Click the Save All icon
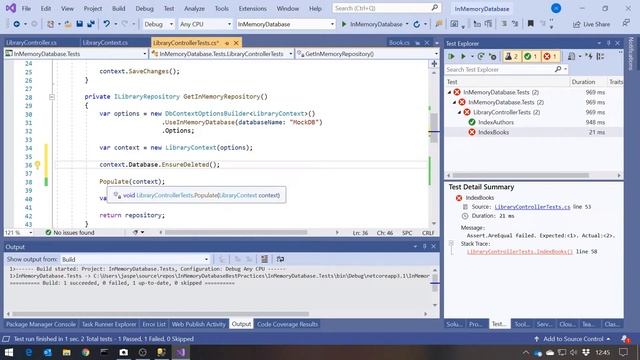 point(91,24)
